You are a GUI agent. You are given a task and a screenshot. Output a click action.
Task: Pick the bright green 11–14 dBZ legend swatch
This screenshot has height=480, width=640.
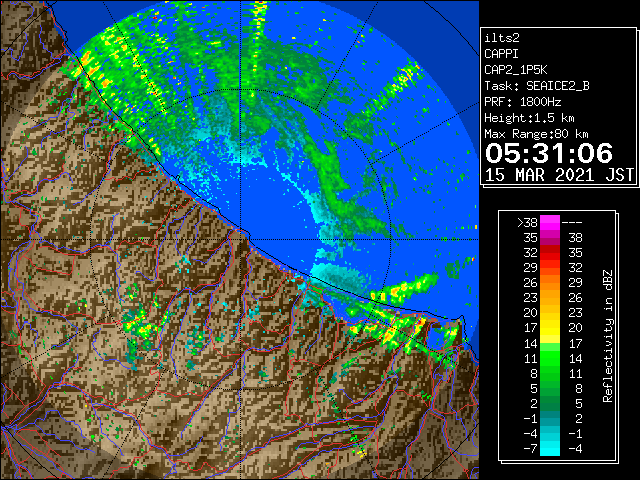(x=550, y=358)
